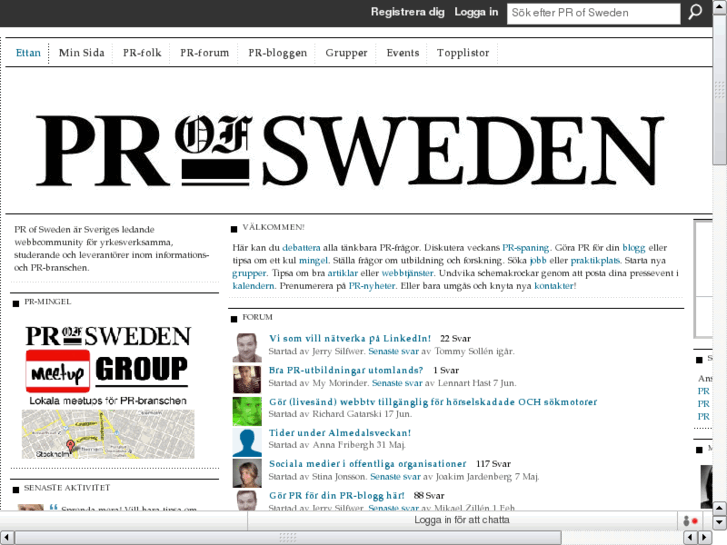Open thread Tider under Almedalsveckan
Image resolution: width=727 pixels, height=545 pixels.
(340, 433)
